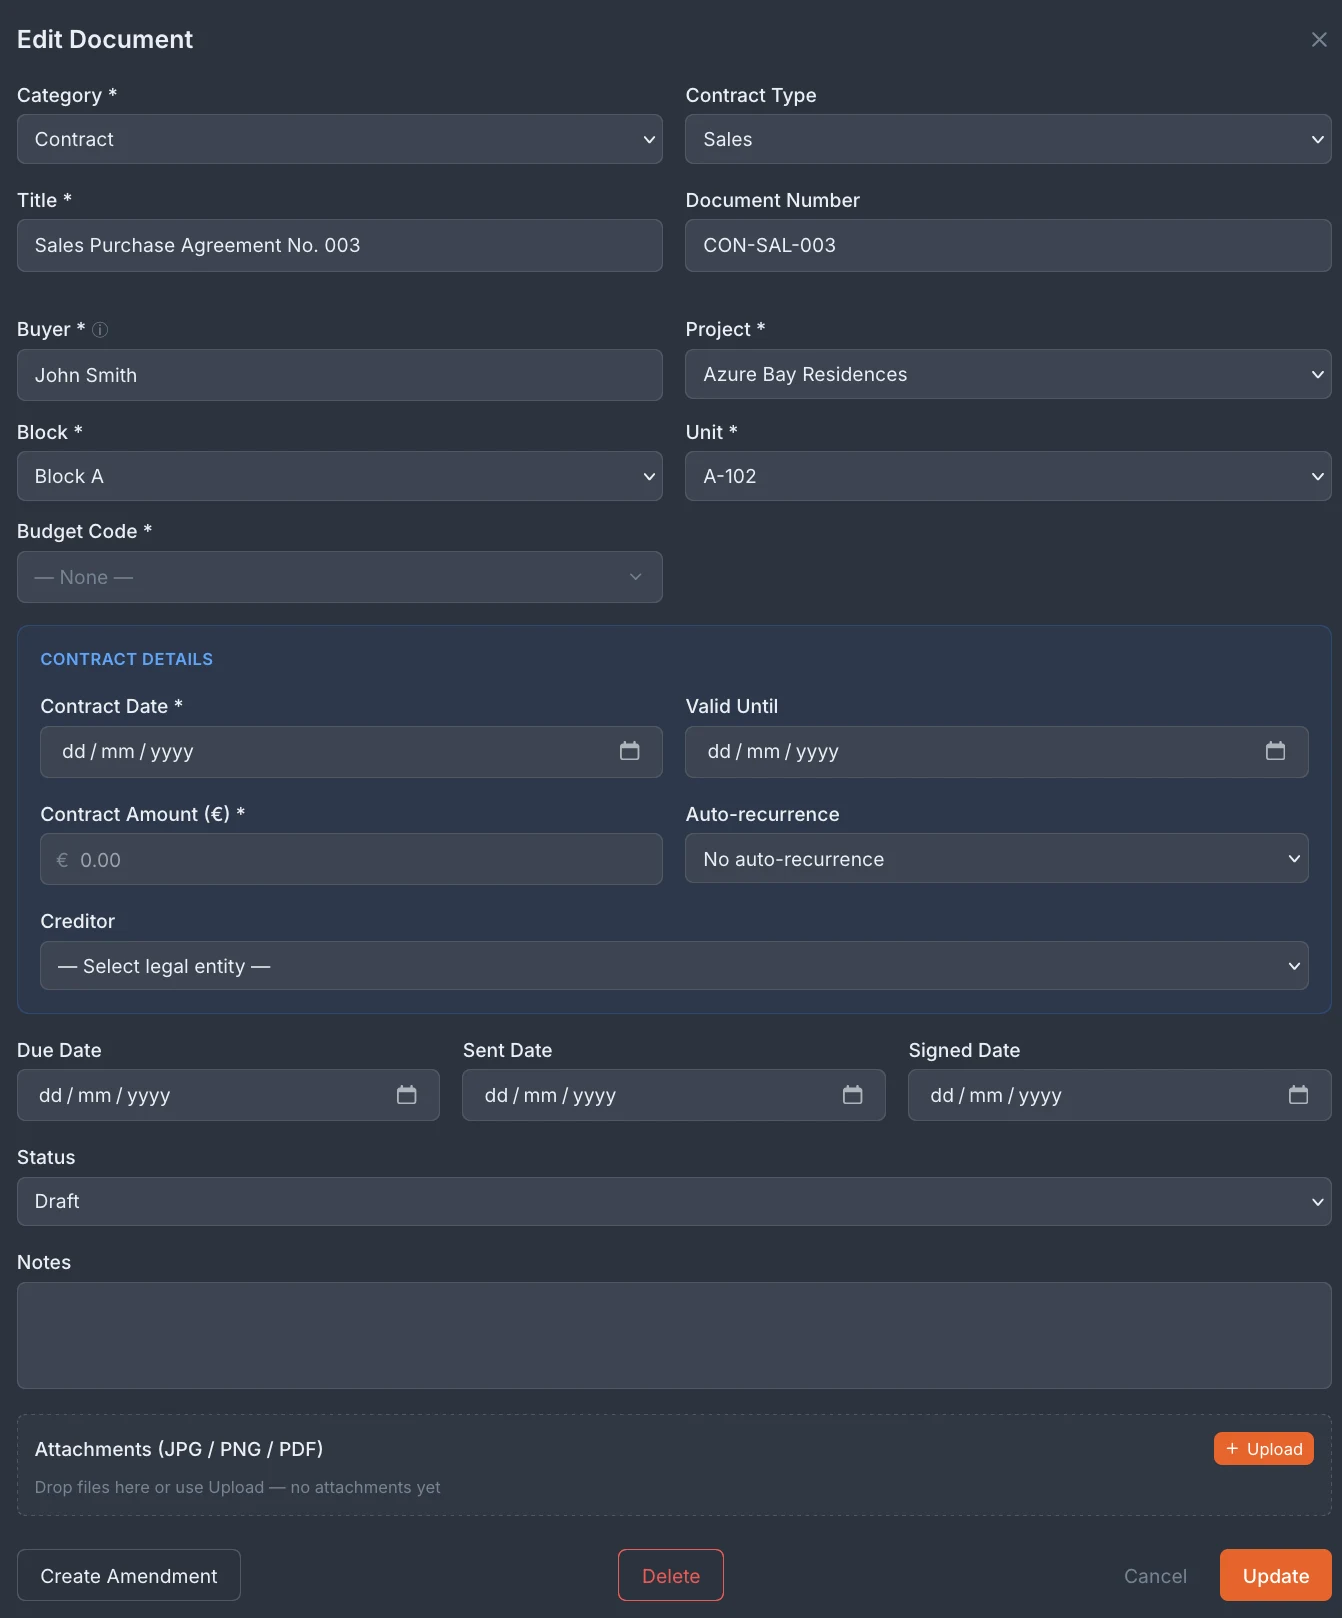Open the Sent Date calendar picker
The width and height of the screenshot is (1342, 1618).
[x=852, y=1095]
